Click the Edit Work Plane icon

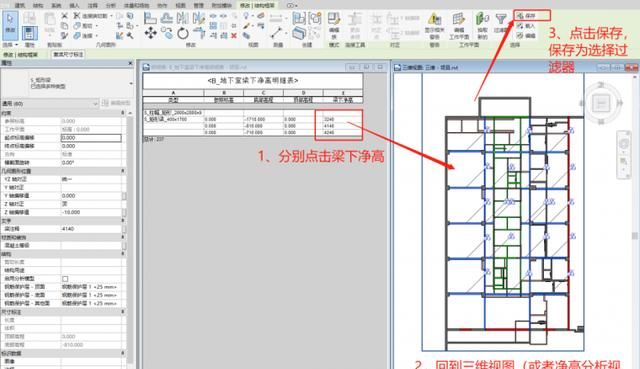click(x=459, y=19)
